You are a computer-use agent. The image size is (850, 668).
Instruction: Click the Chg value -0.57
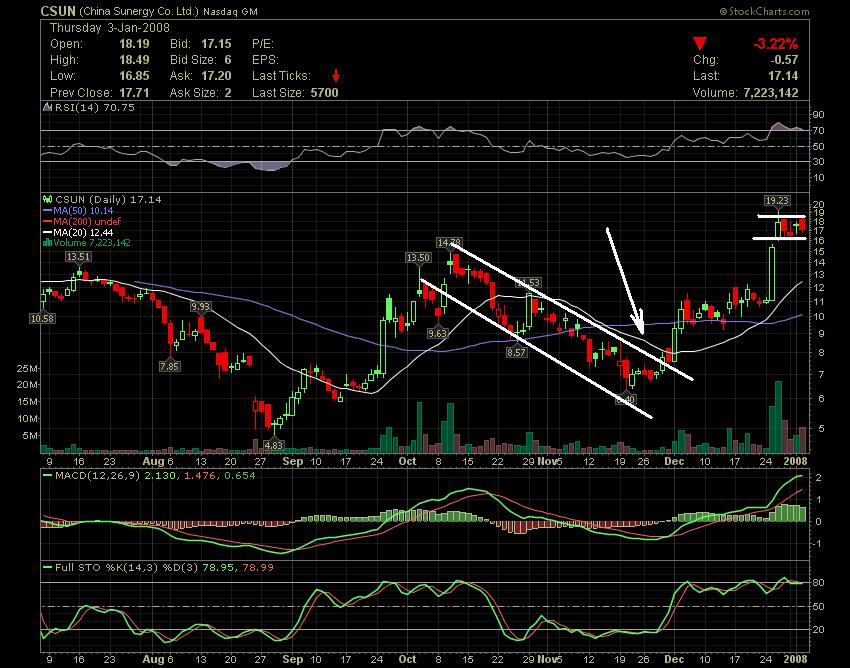tap(784, 60)
